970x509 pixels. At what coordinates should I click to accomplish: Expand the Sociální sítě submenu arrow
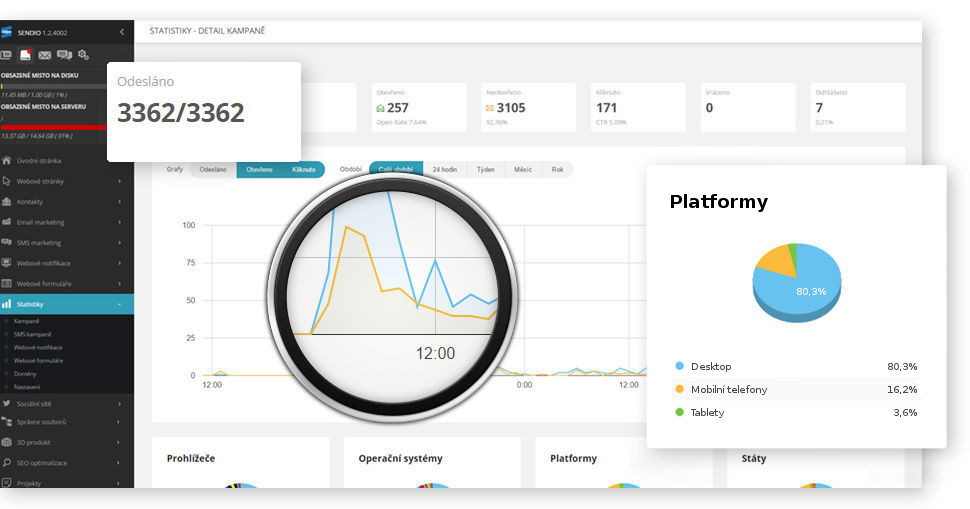coord(119,403)
